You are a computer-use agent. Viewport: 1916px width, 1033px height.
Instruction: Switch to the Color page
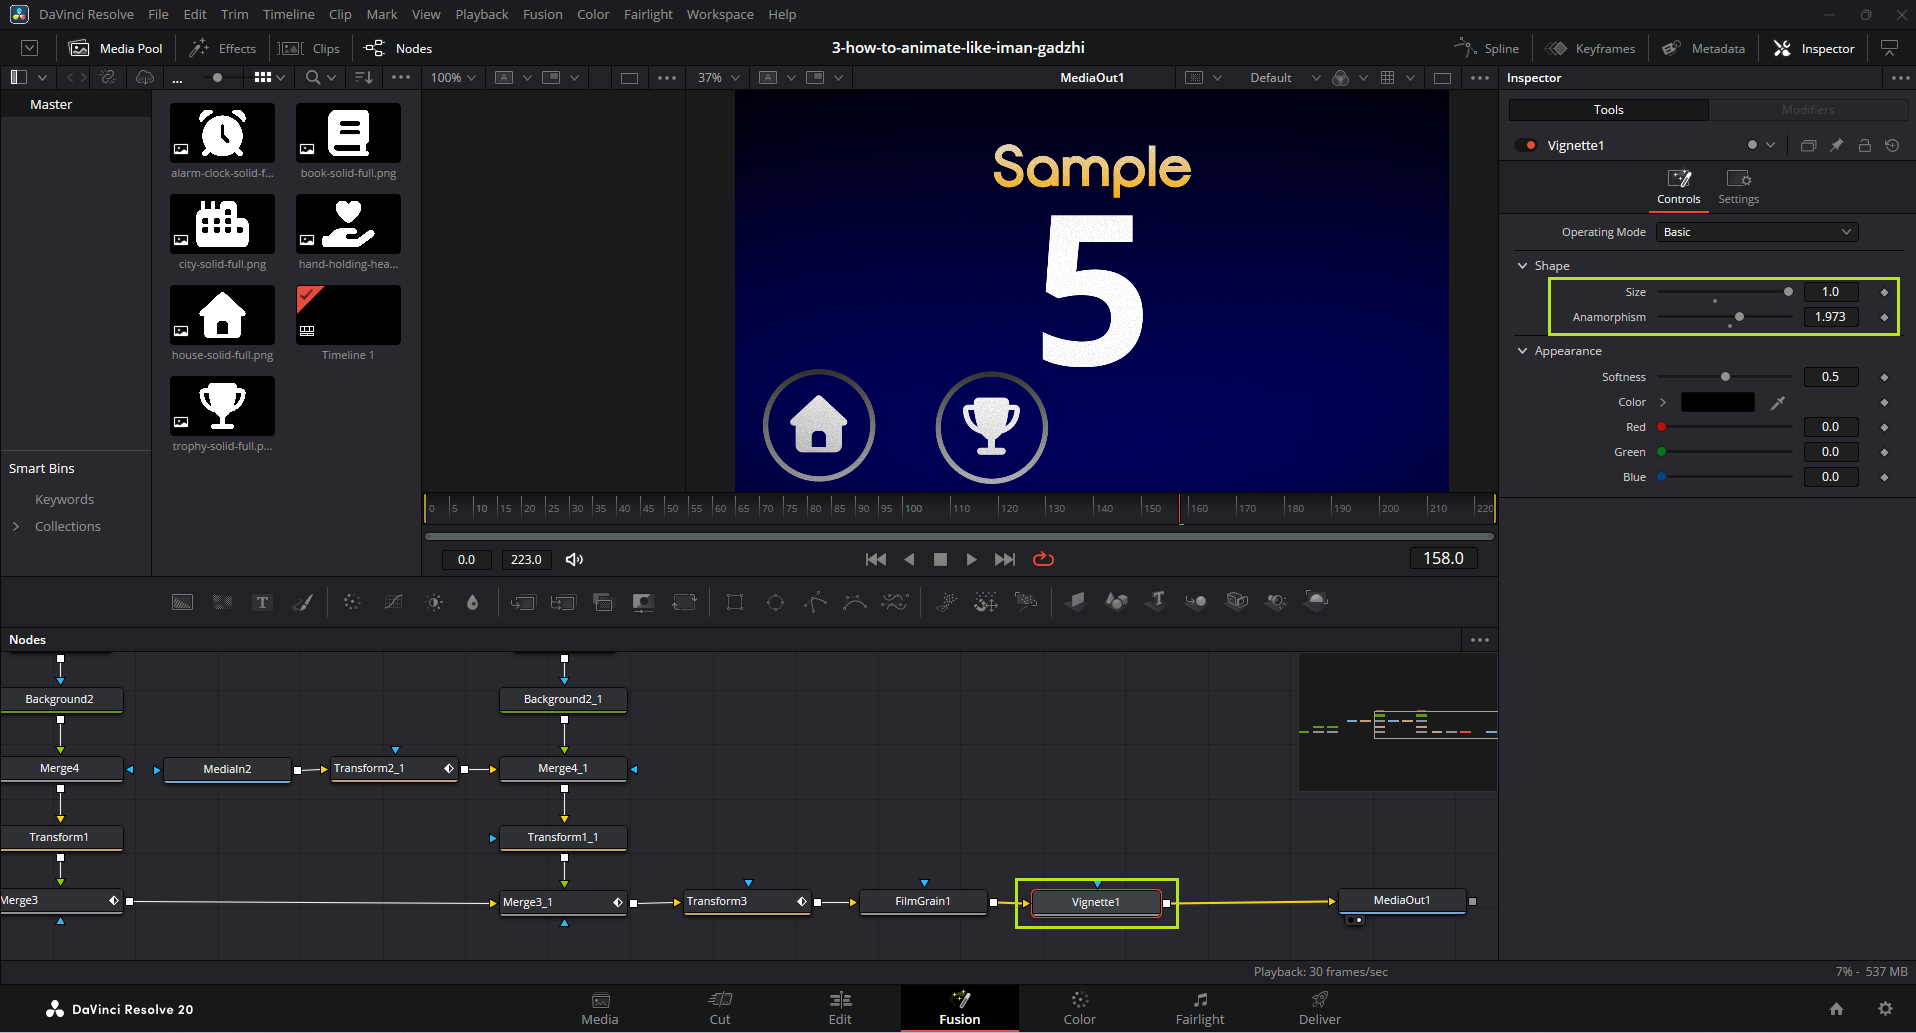pyautogui.click(x=1079, y=1008)
